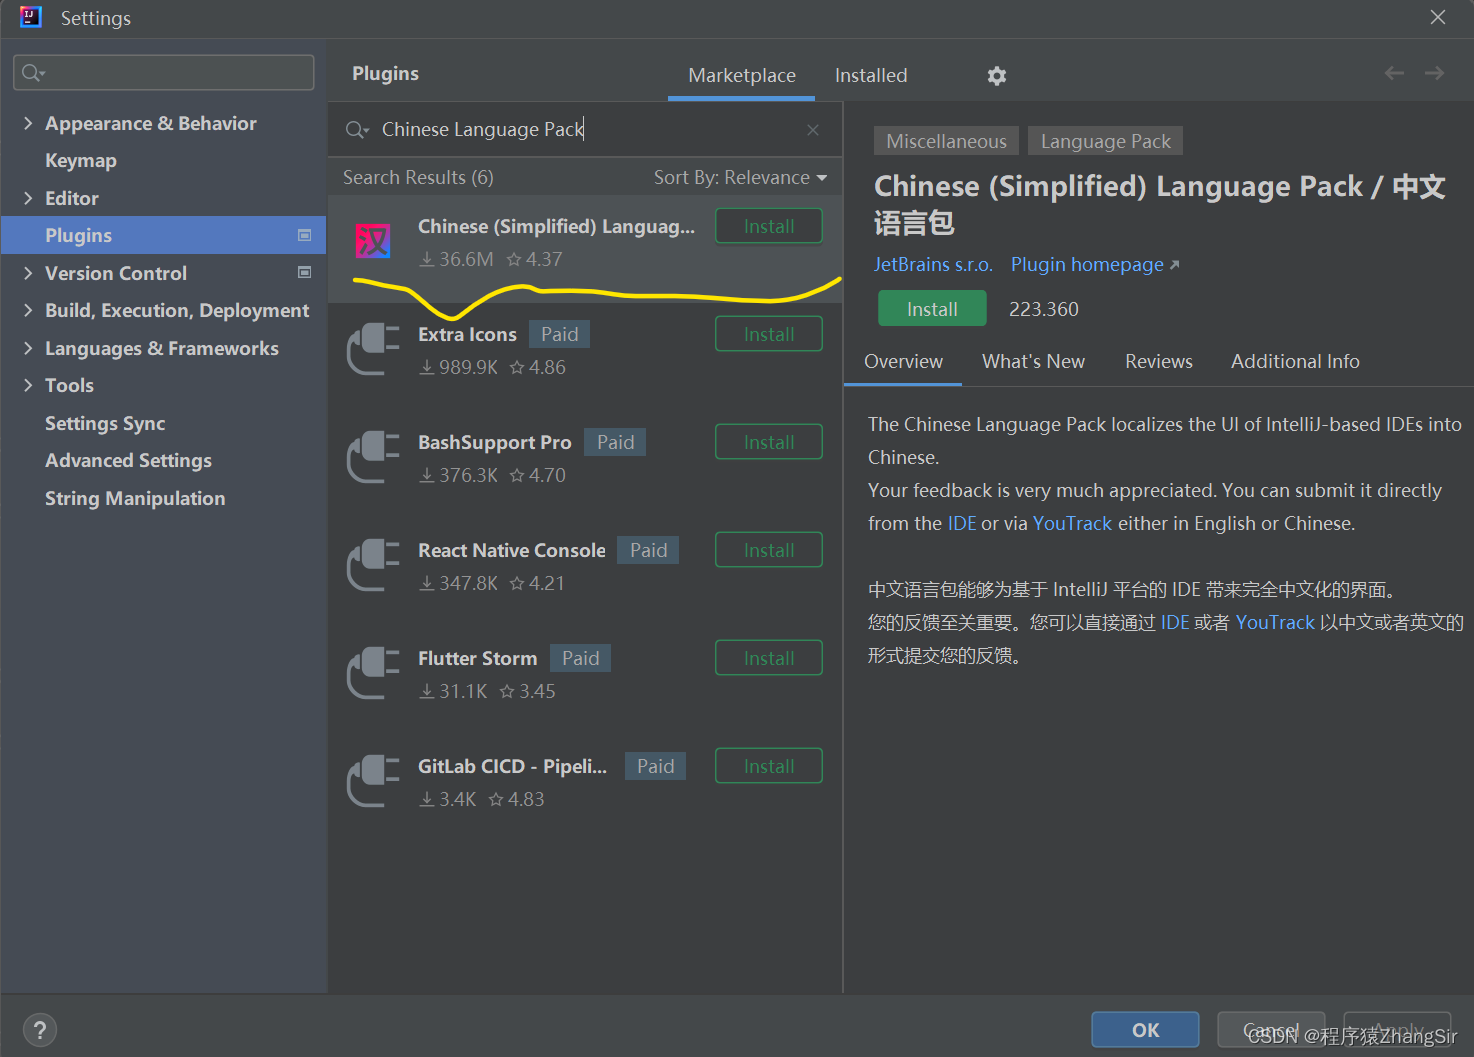
Task: Switch to the Marketplace tab
Action: (x=742, y=76)
